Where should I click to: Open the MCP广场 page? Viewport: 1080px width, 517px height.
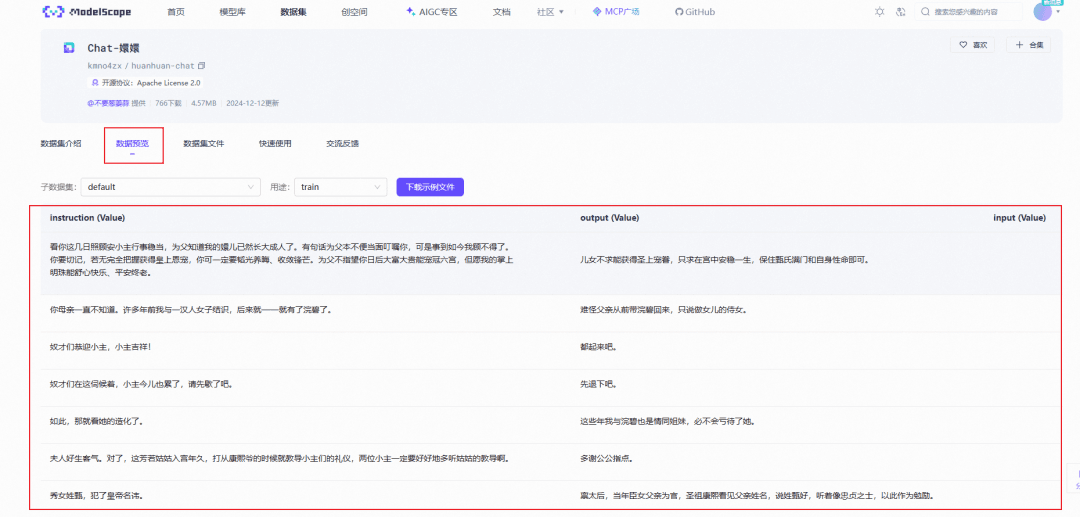(615, 12)
